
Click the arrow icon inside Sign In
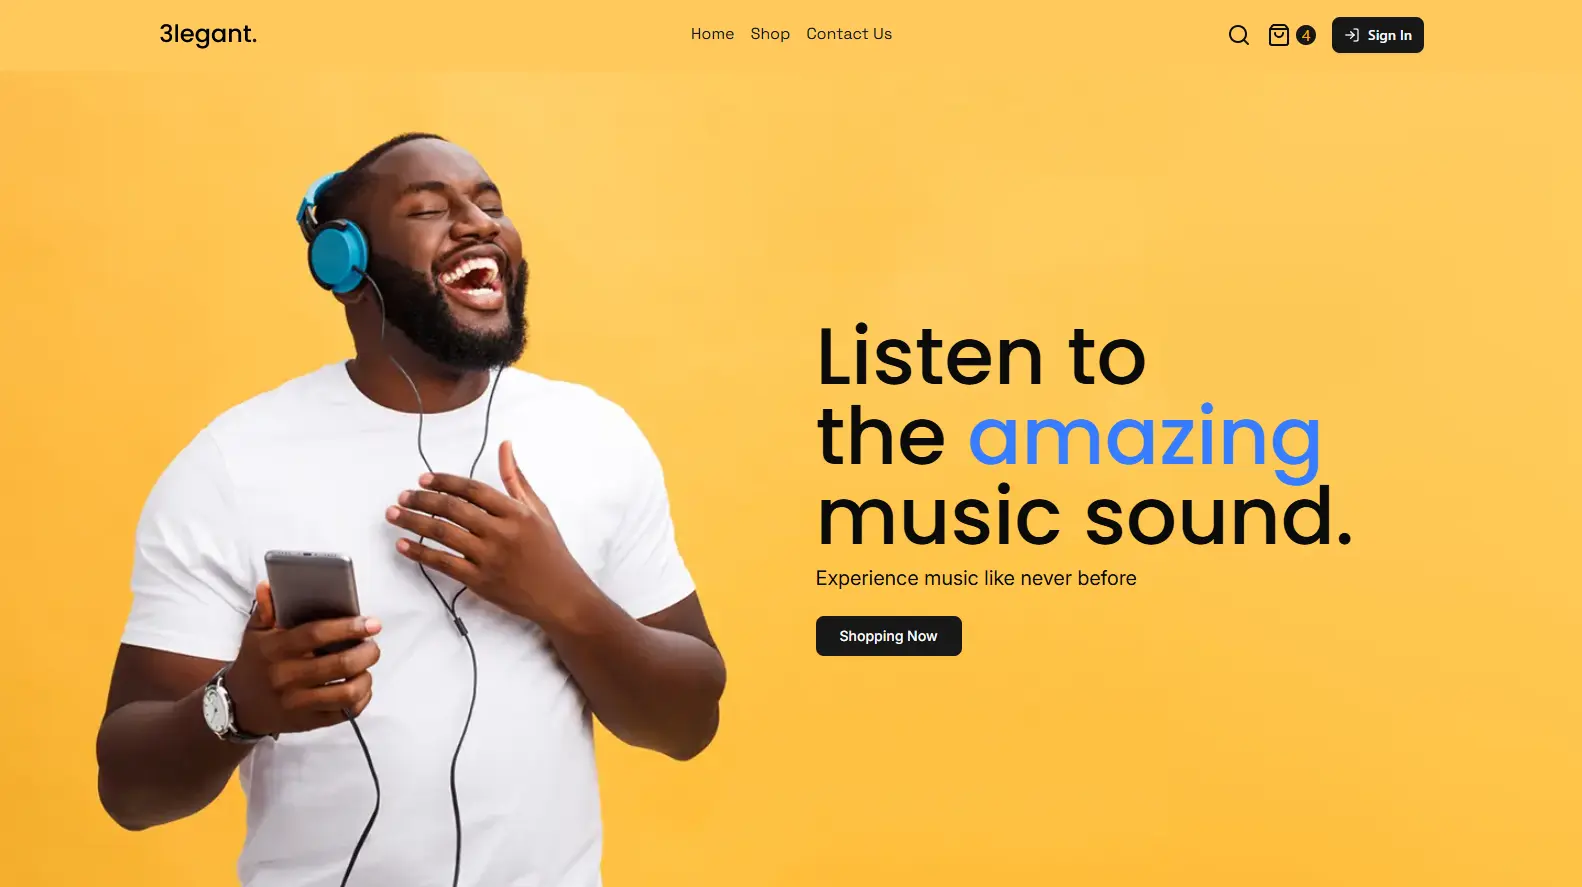pos(1351,35)
